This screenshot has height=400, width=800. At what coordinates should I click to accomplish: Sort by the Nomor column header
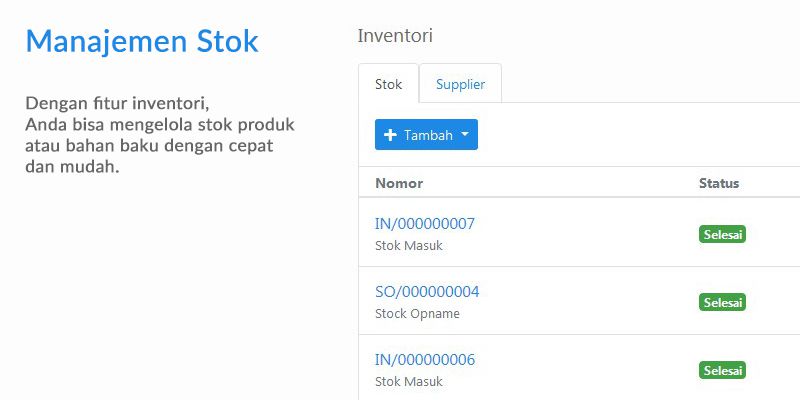(x=399, y=183)
